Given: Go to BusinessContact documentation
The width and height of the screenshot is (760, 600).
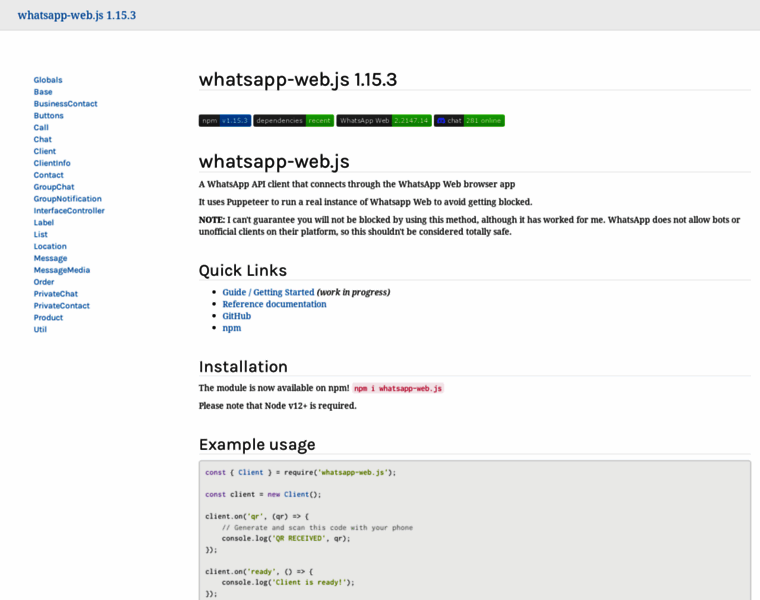Looking at the screenshot, I should pyautogui.click(x=65, y=104).
